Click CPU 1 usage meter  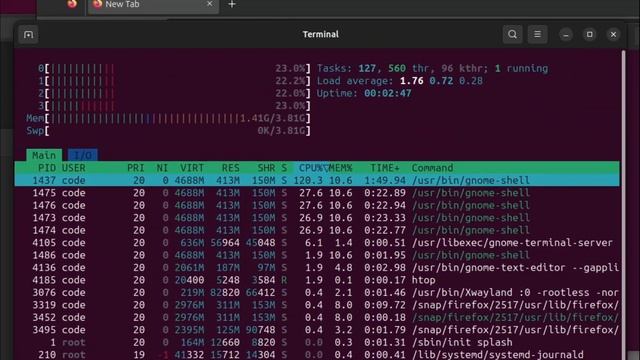click(174, 81)
